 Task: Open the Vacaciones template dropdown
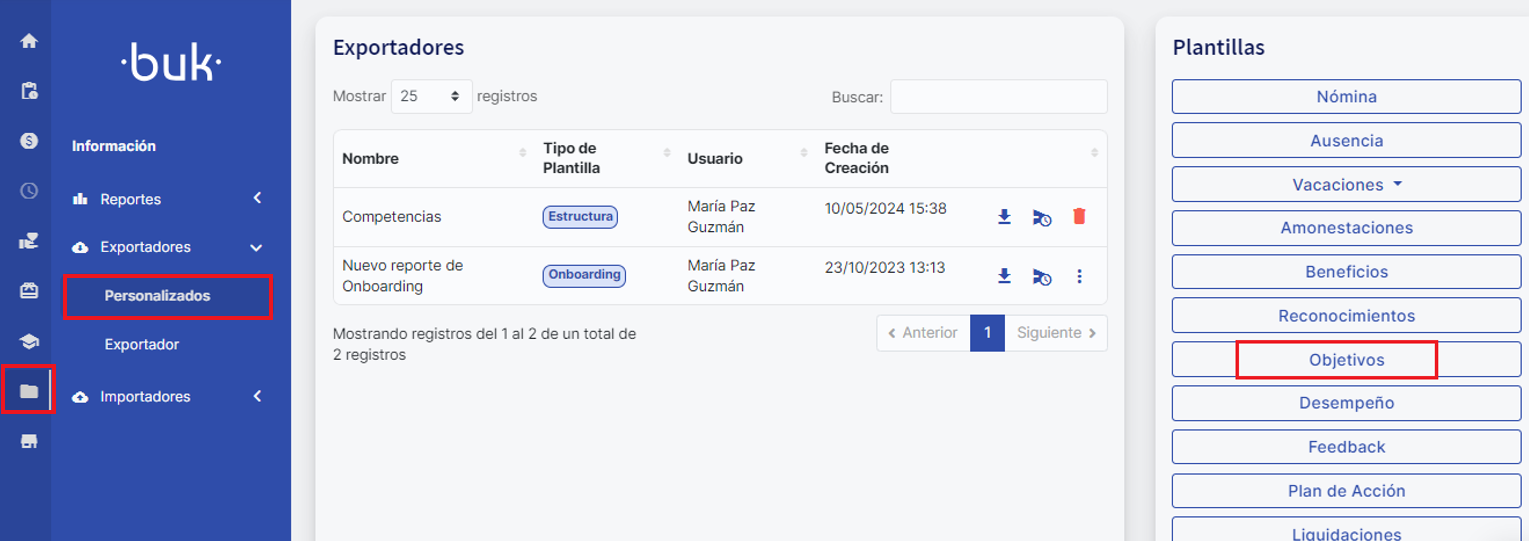1346,185
